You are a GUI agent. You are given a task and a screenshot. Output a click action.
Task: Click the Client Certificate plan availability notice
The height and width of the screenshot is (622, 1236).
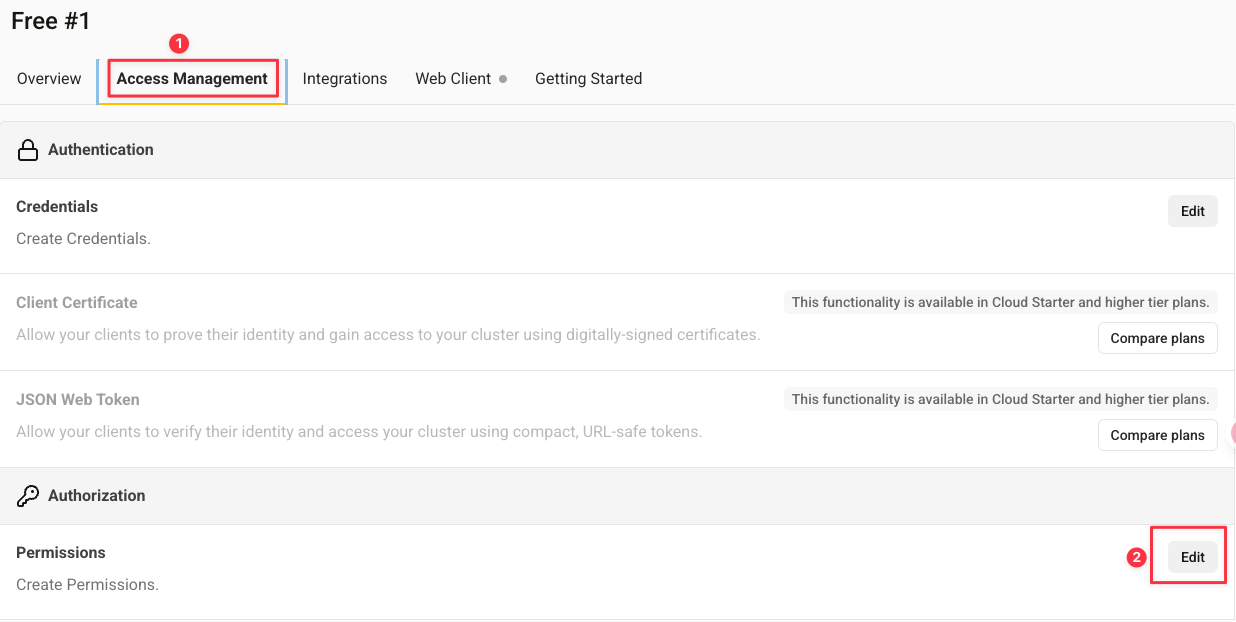pos(1000,302)
